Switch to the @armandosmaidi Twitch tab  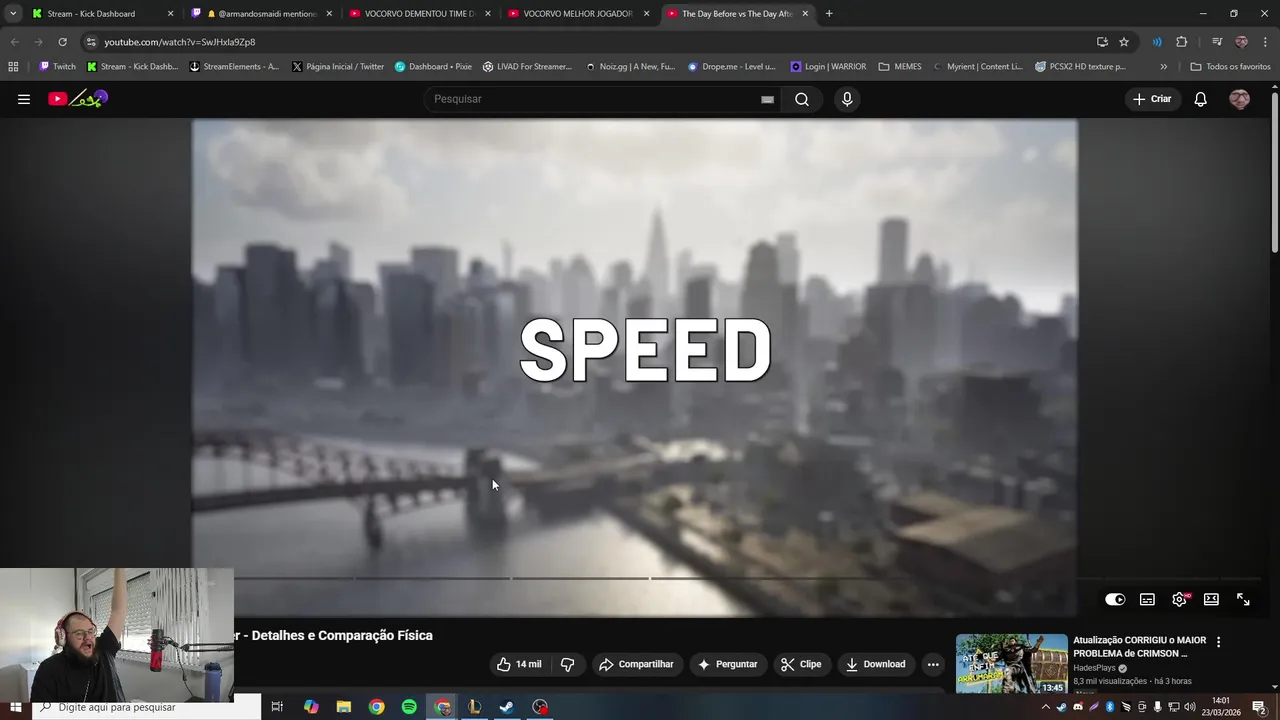[x=260, y=13]
